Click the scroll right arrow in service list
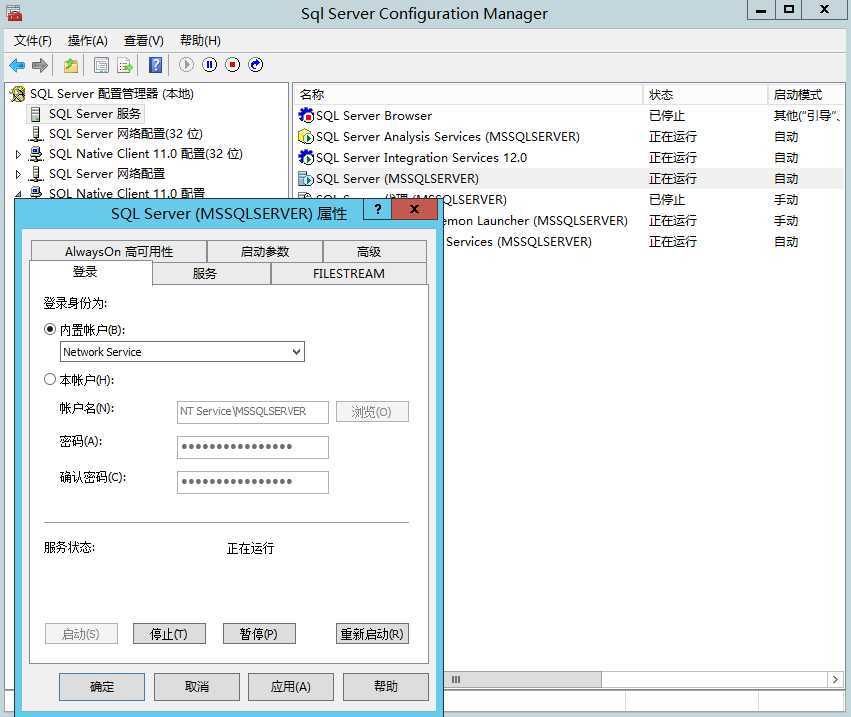851x717 pixels. (835, 680)
